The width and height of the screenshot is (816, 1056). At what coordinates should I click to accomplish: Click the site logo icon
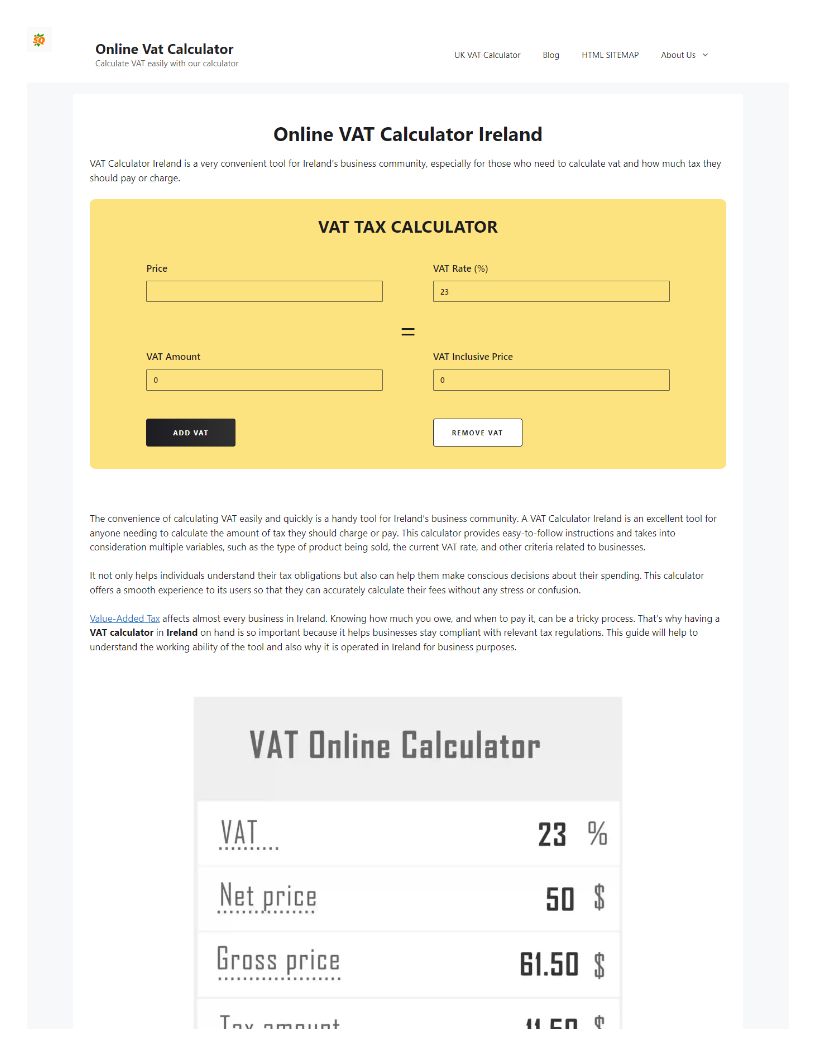(39, 40)
